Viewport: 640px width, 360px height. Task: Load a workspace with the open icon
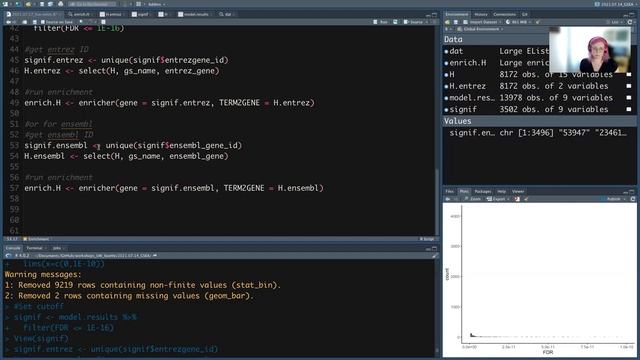(x=448, y=22)
